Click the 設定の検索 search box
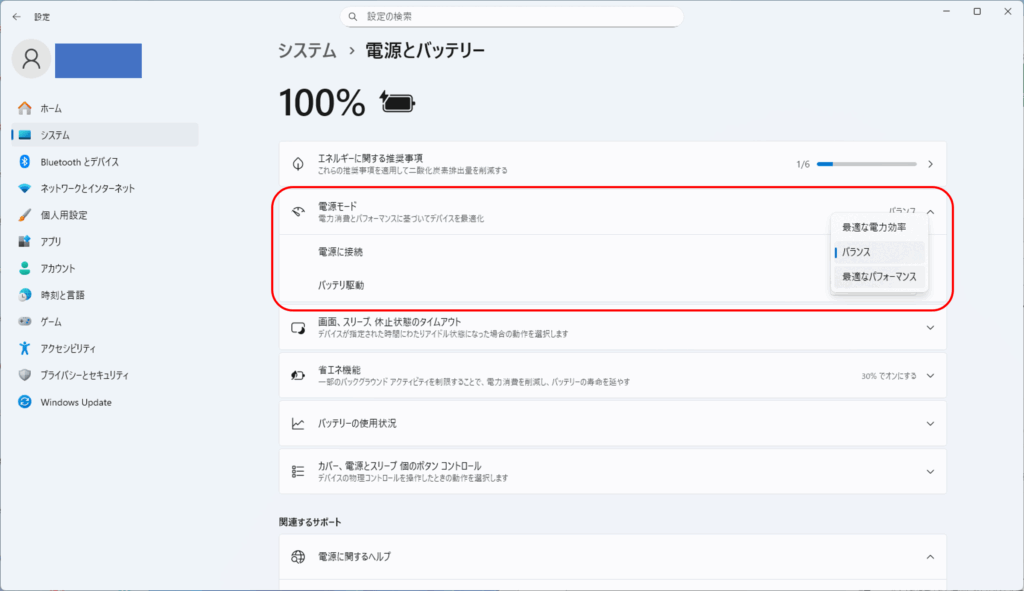 tap(511, 17)
